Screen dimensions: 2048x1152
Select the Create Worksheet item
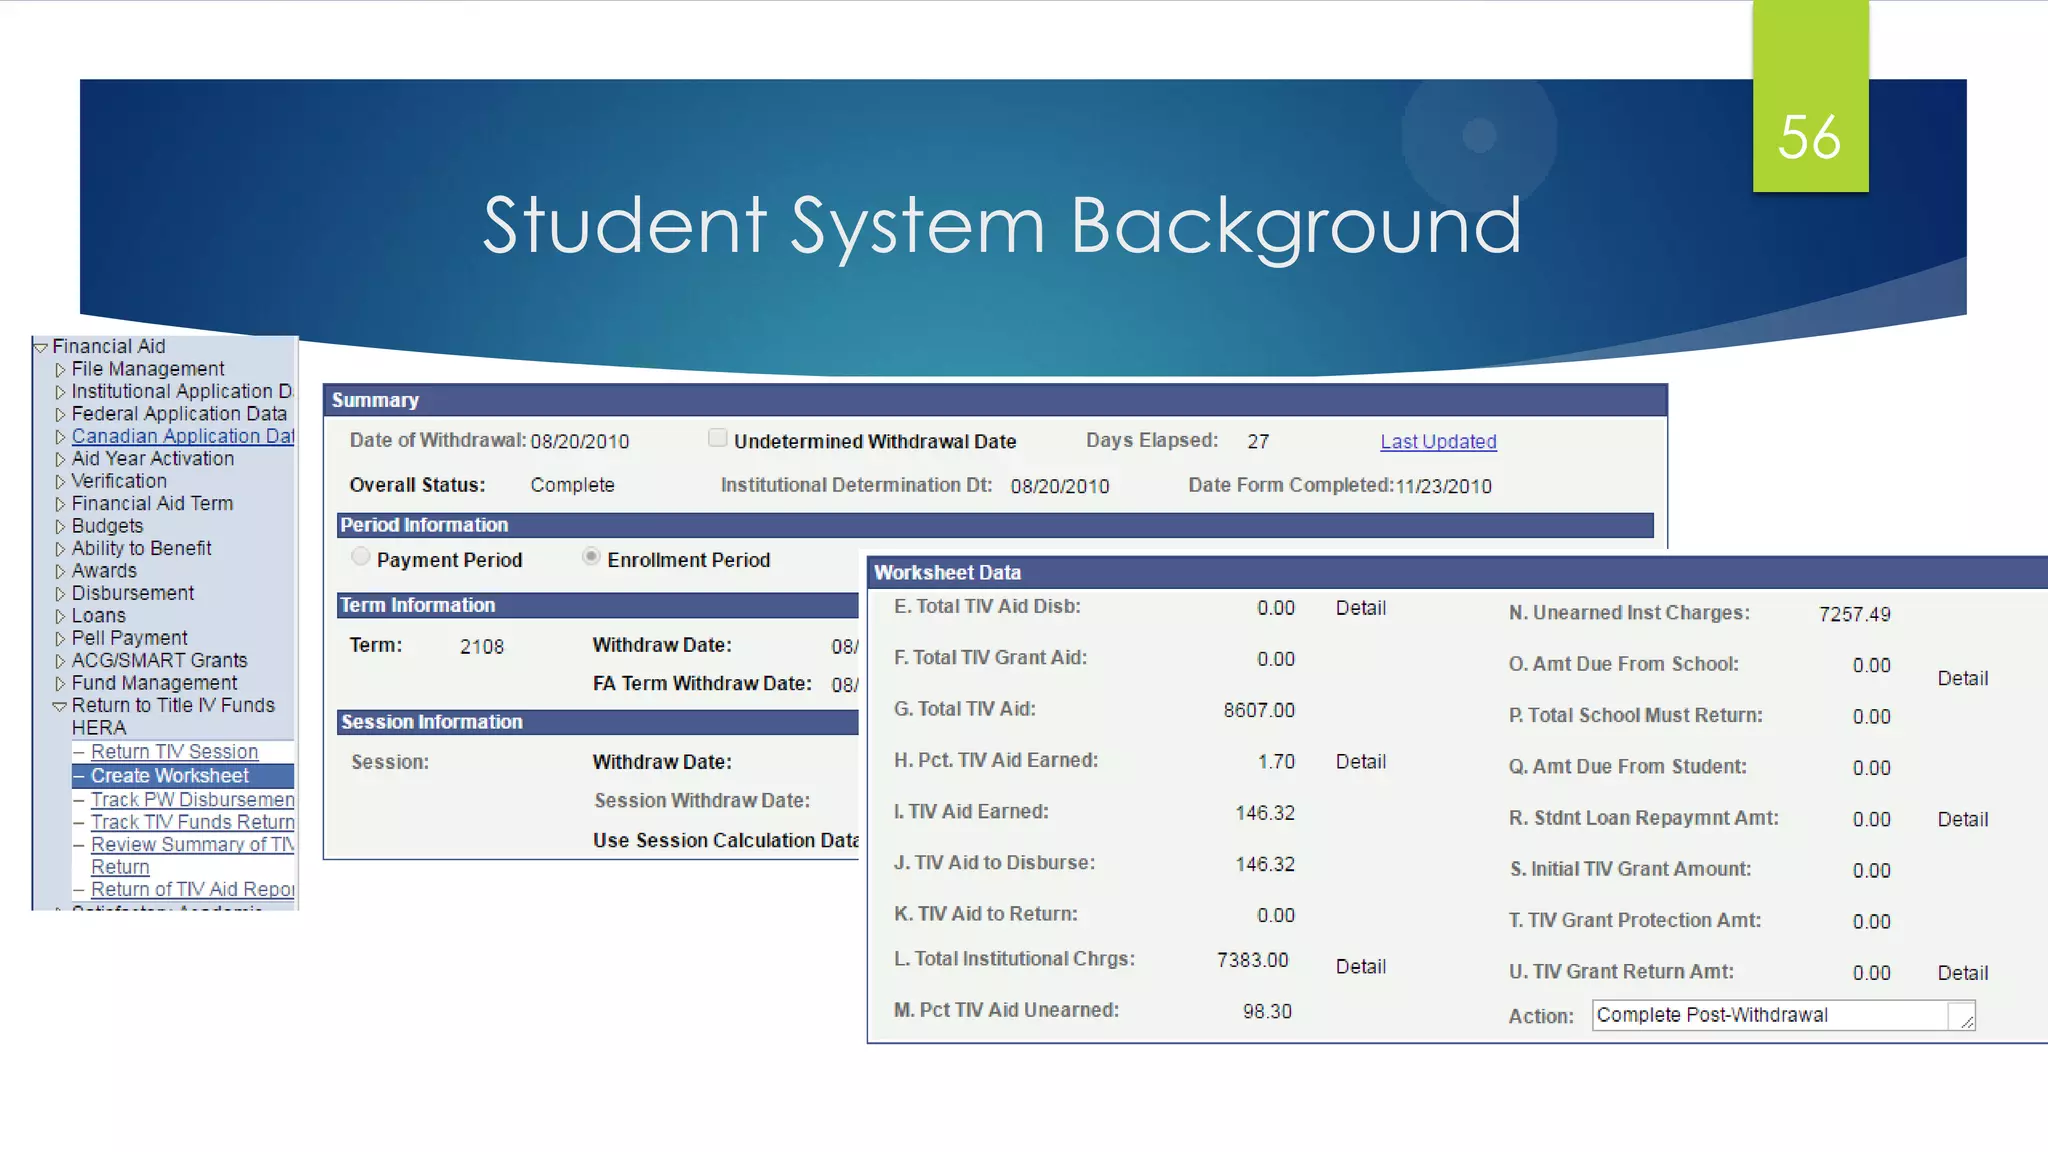[183, 776]
